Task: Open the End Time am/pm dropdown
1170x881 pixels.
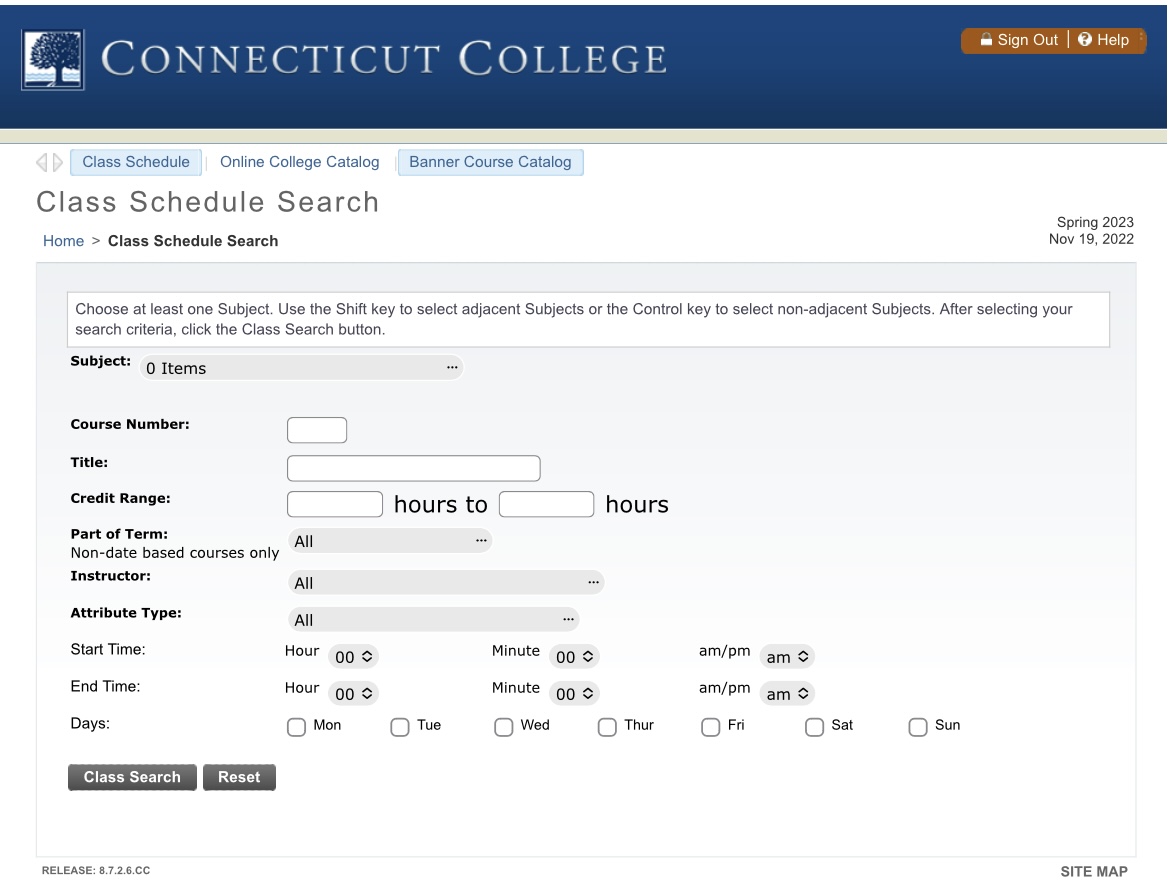Action: point(786,692)
